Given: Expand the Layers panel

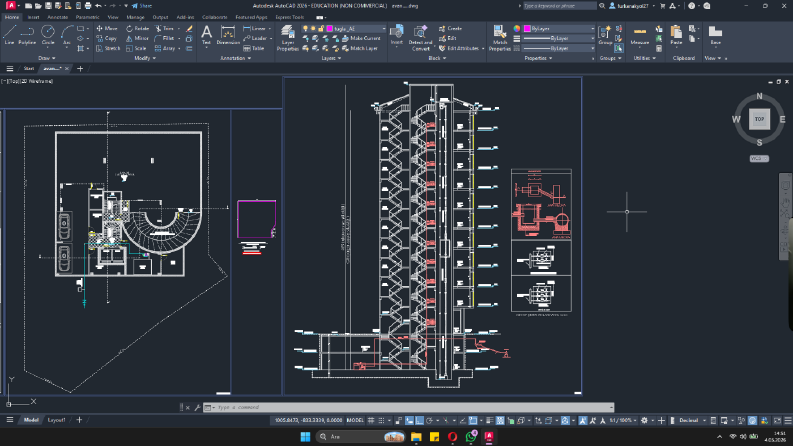Looking at the screenshot, I should pyautogui.click(x=331, y=58).
